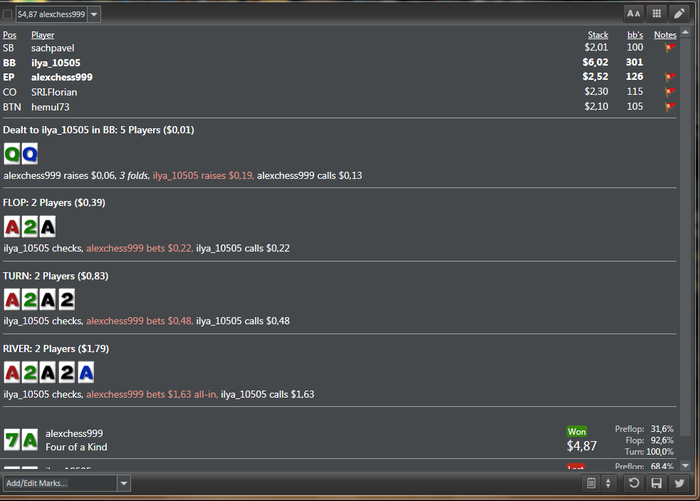Click the AA font size icon

pyautogui.click(x=633, y=14)
